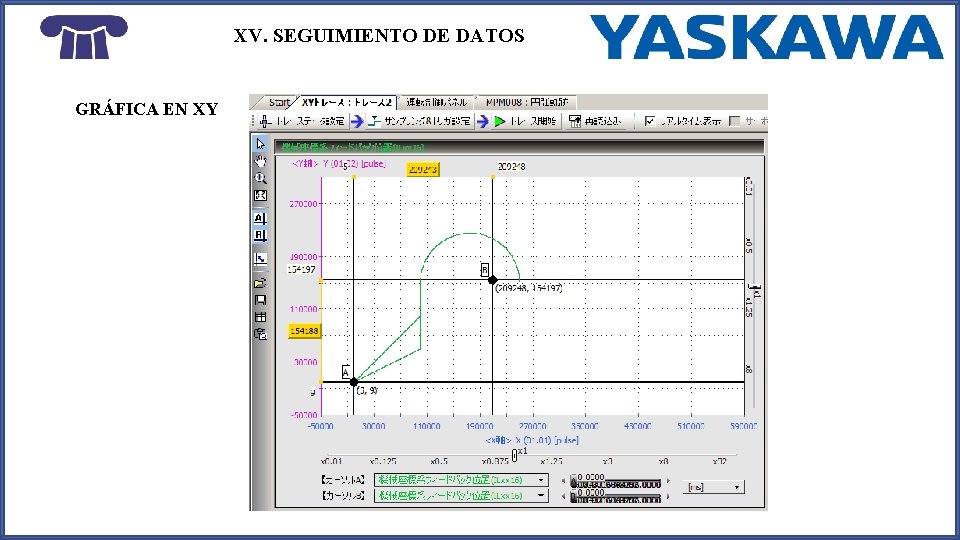Click the 590000 X axis tick label
The height and width of the screenshot is (540, 960).
pyautogui.click(x=743, y=426)
